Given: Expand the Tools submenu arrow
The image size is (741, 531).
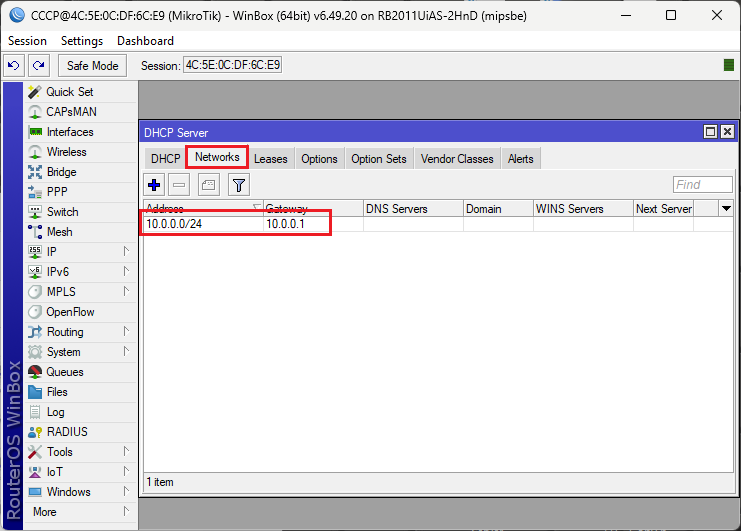Looking at the screenshot, I should 126,451.
